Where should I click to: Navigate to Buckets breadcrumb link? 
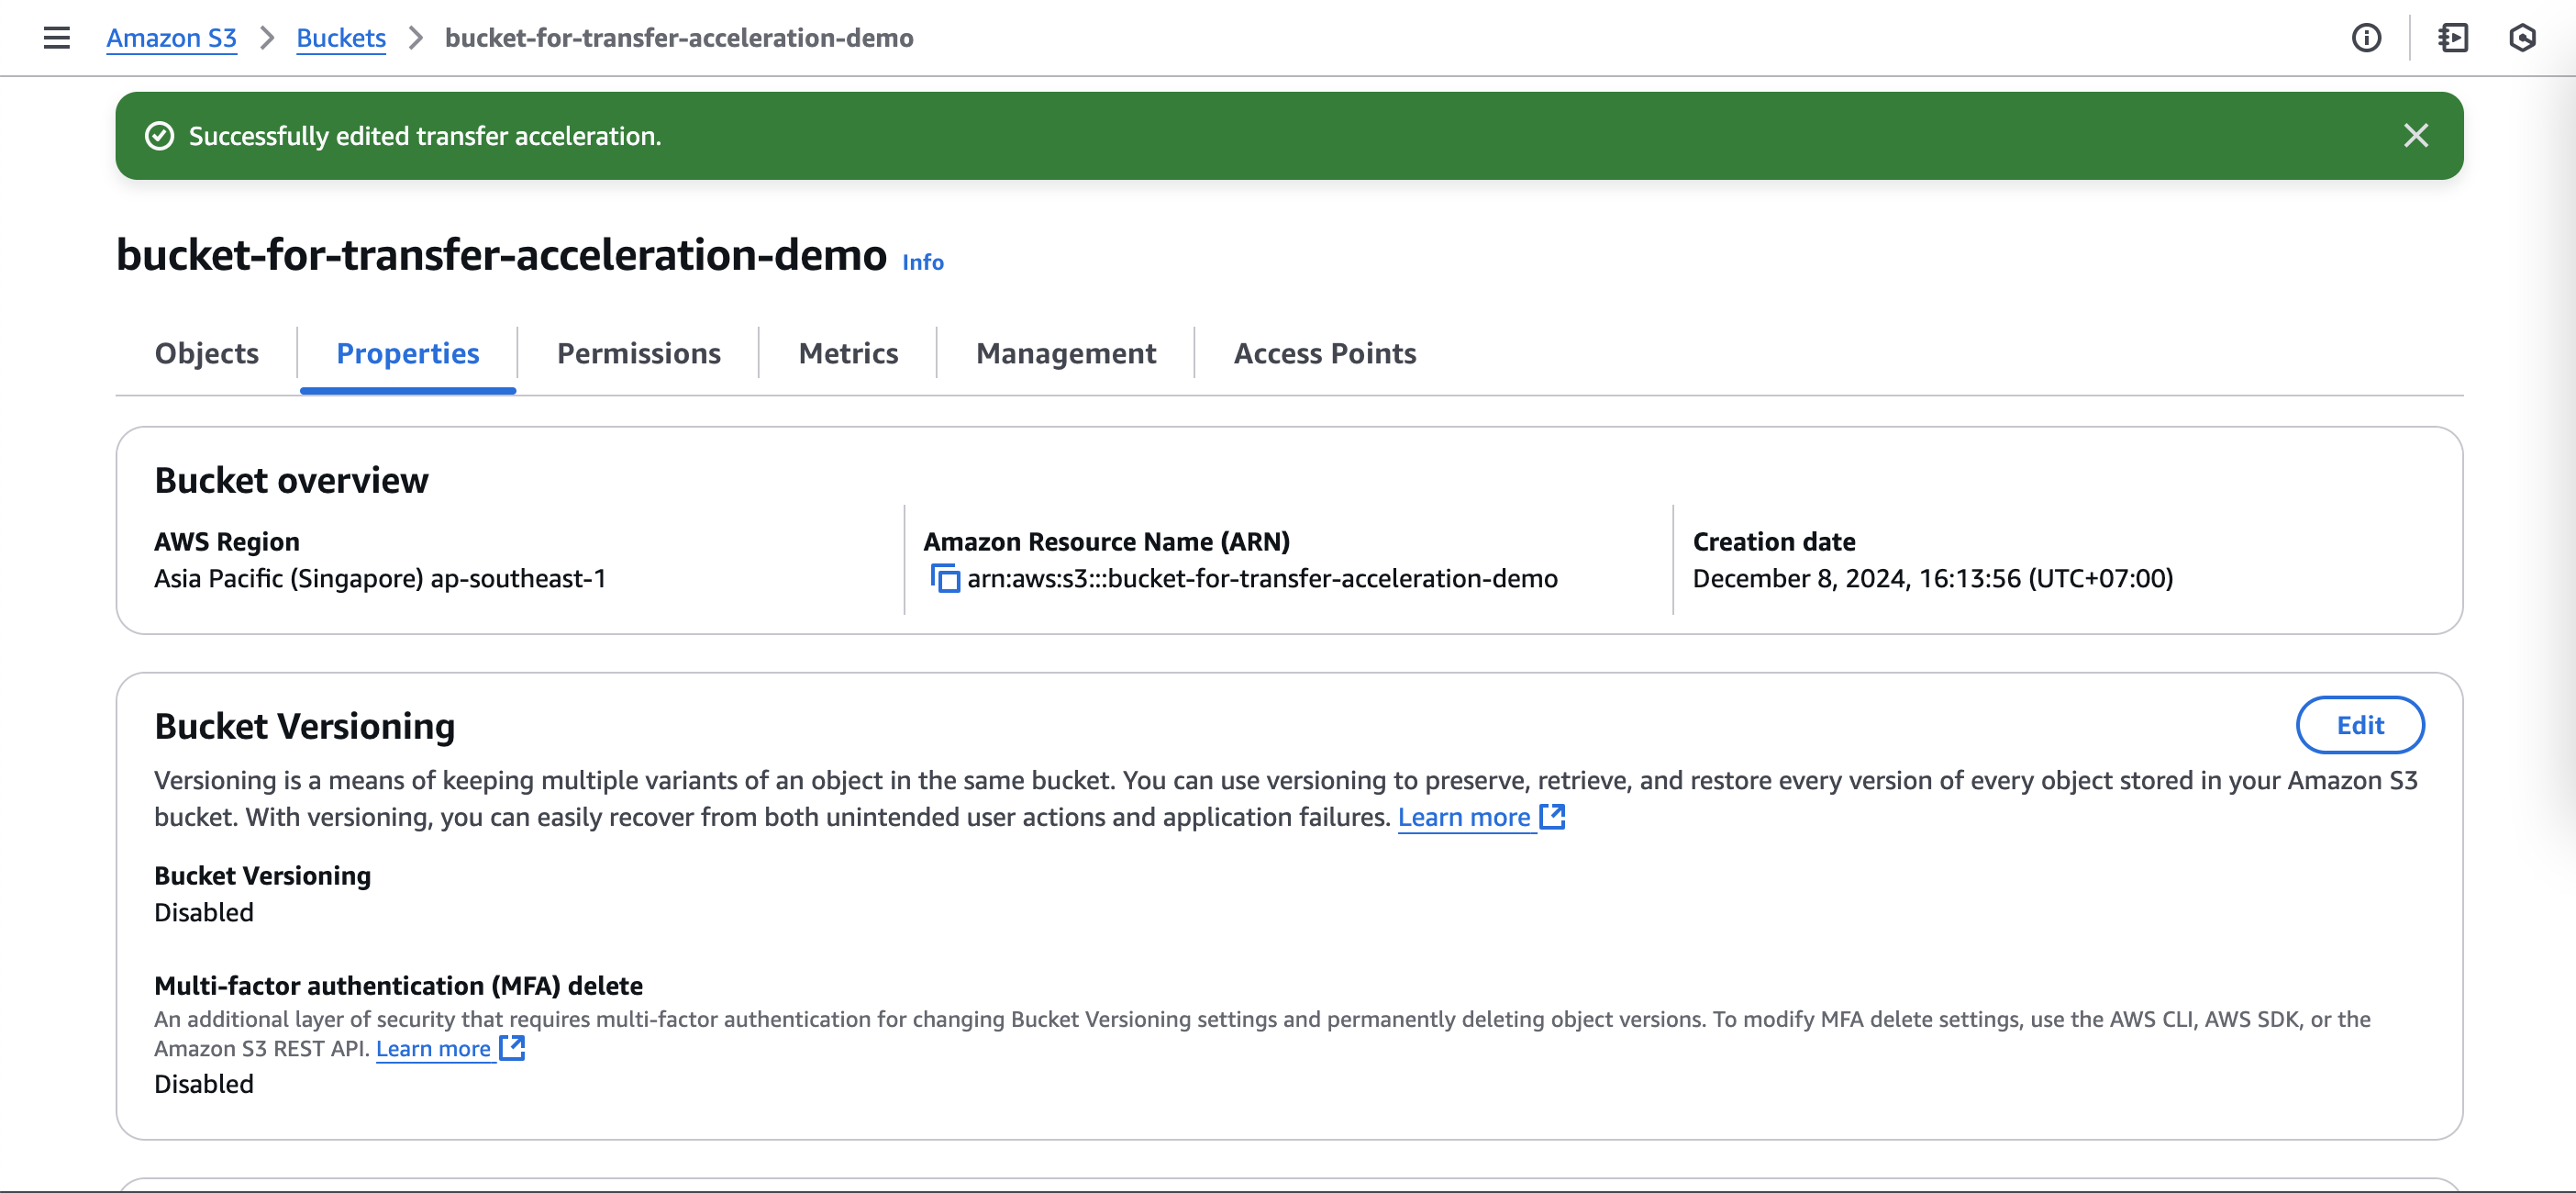click(340, 38)
